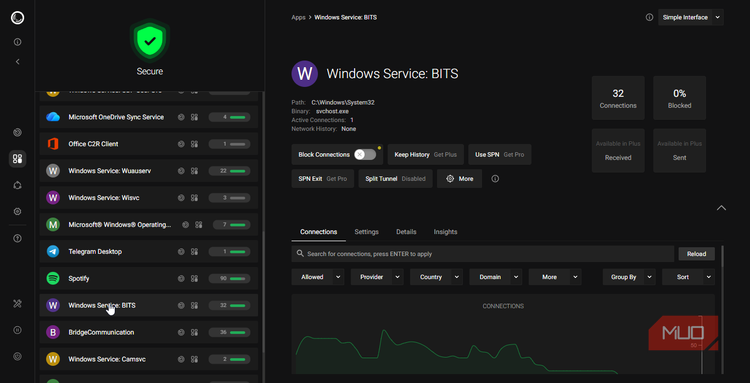The width and height of the screenshot is (750, 383).
Task: Select Windows Service: Wuauserv entry
Action: point(148,171)
